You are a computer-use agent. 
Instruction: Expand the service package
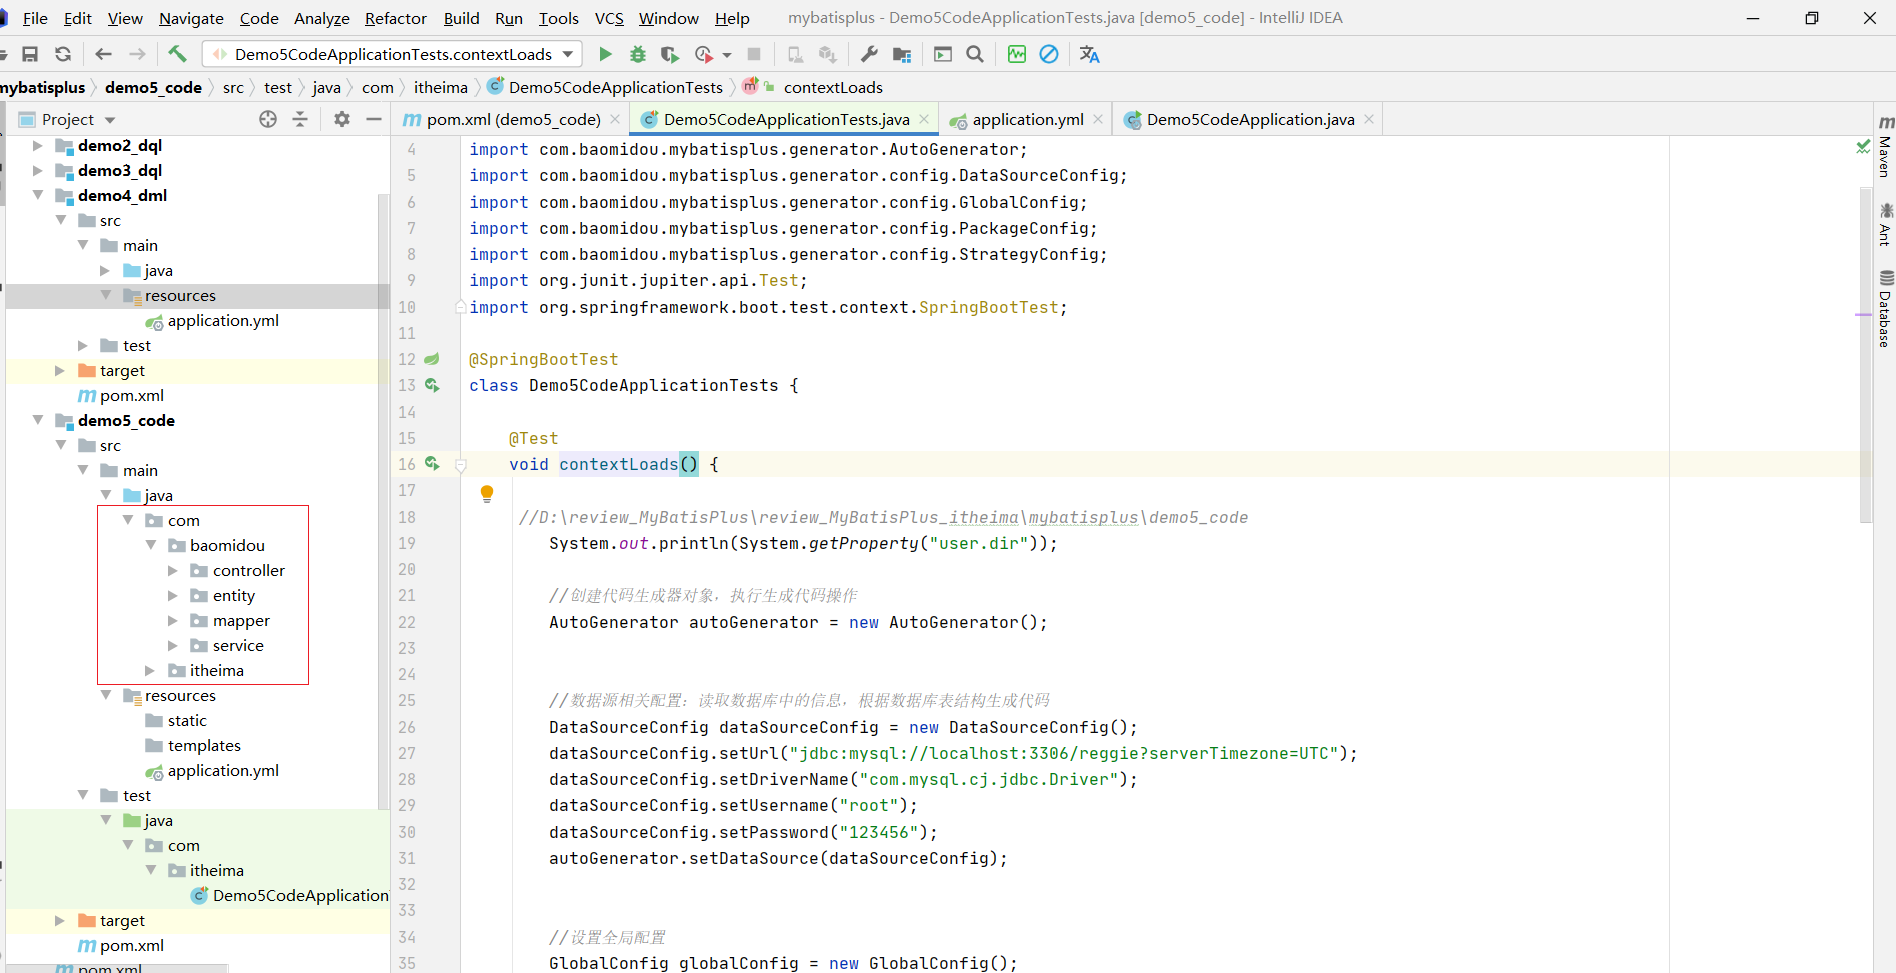click(x=173, y=645)
